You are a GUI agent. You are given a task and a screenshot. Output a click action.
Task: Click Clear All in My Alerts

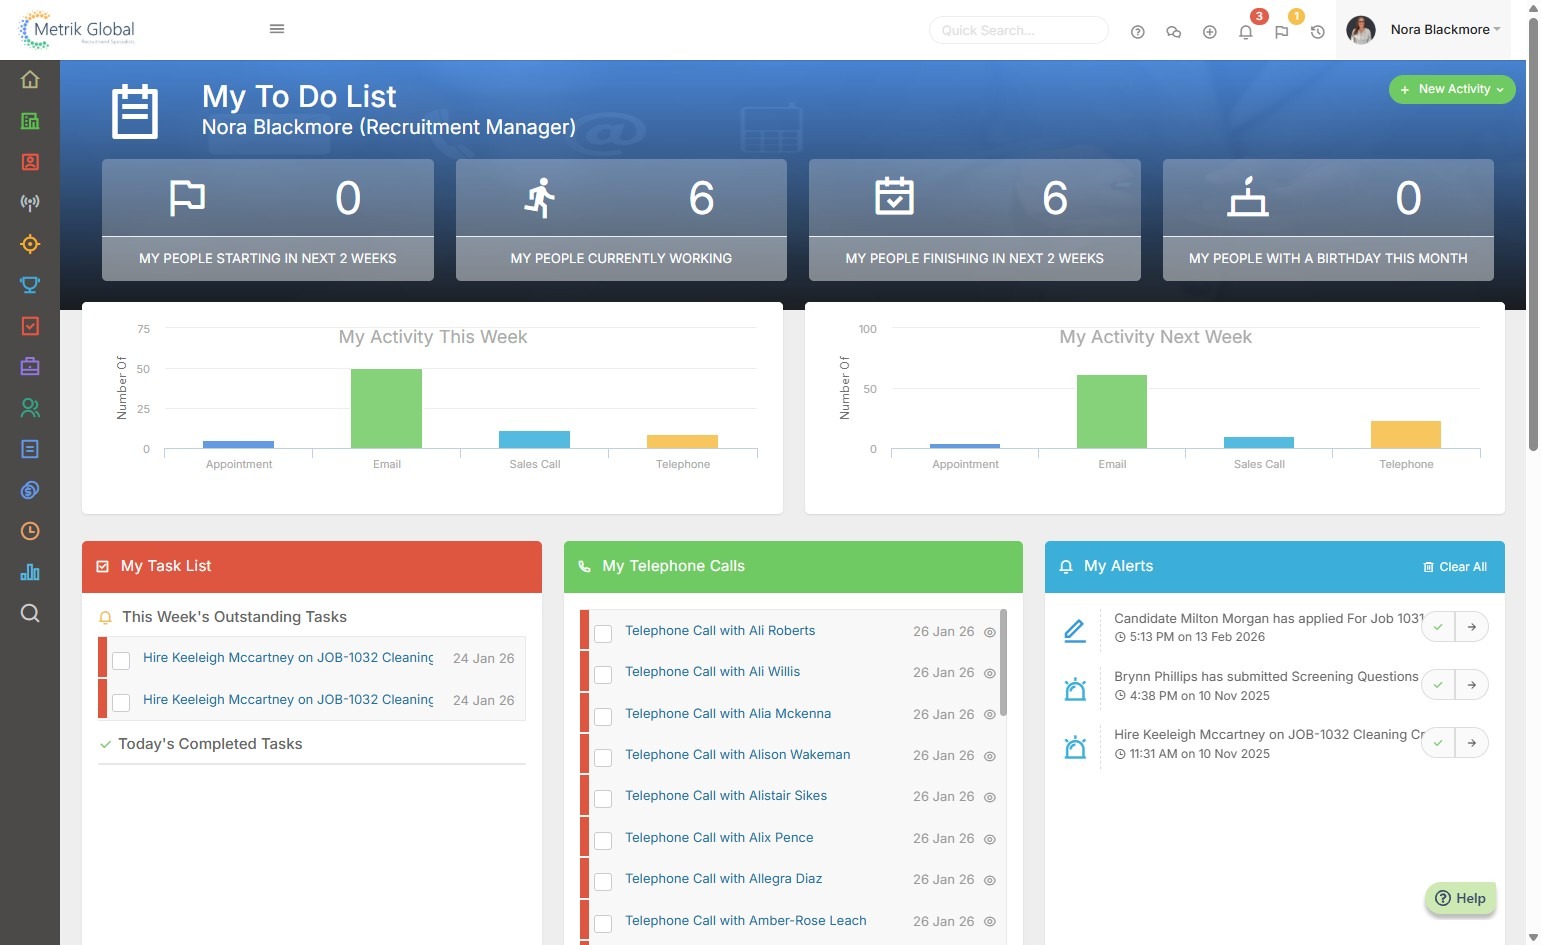[1455, 567]
